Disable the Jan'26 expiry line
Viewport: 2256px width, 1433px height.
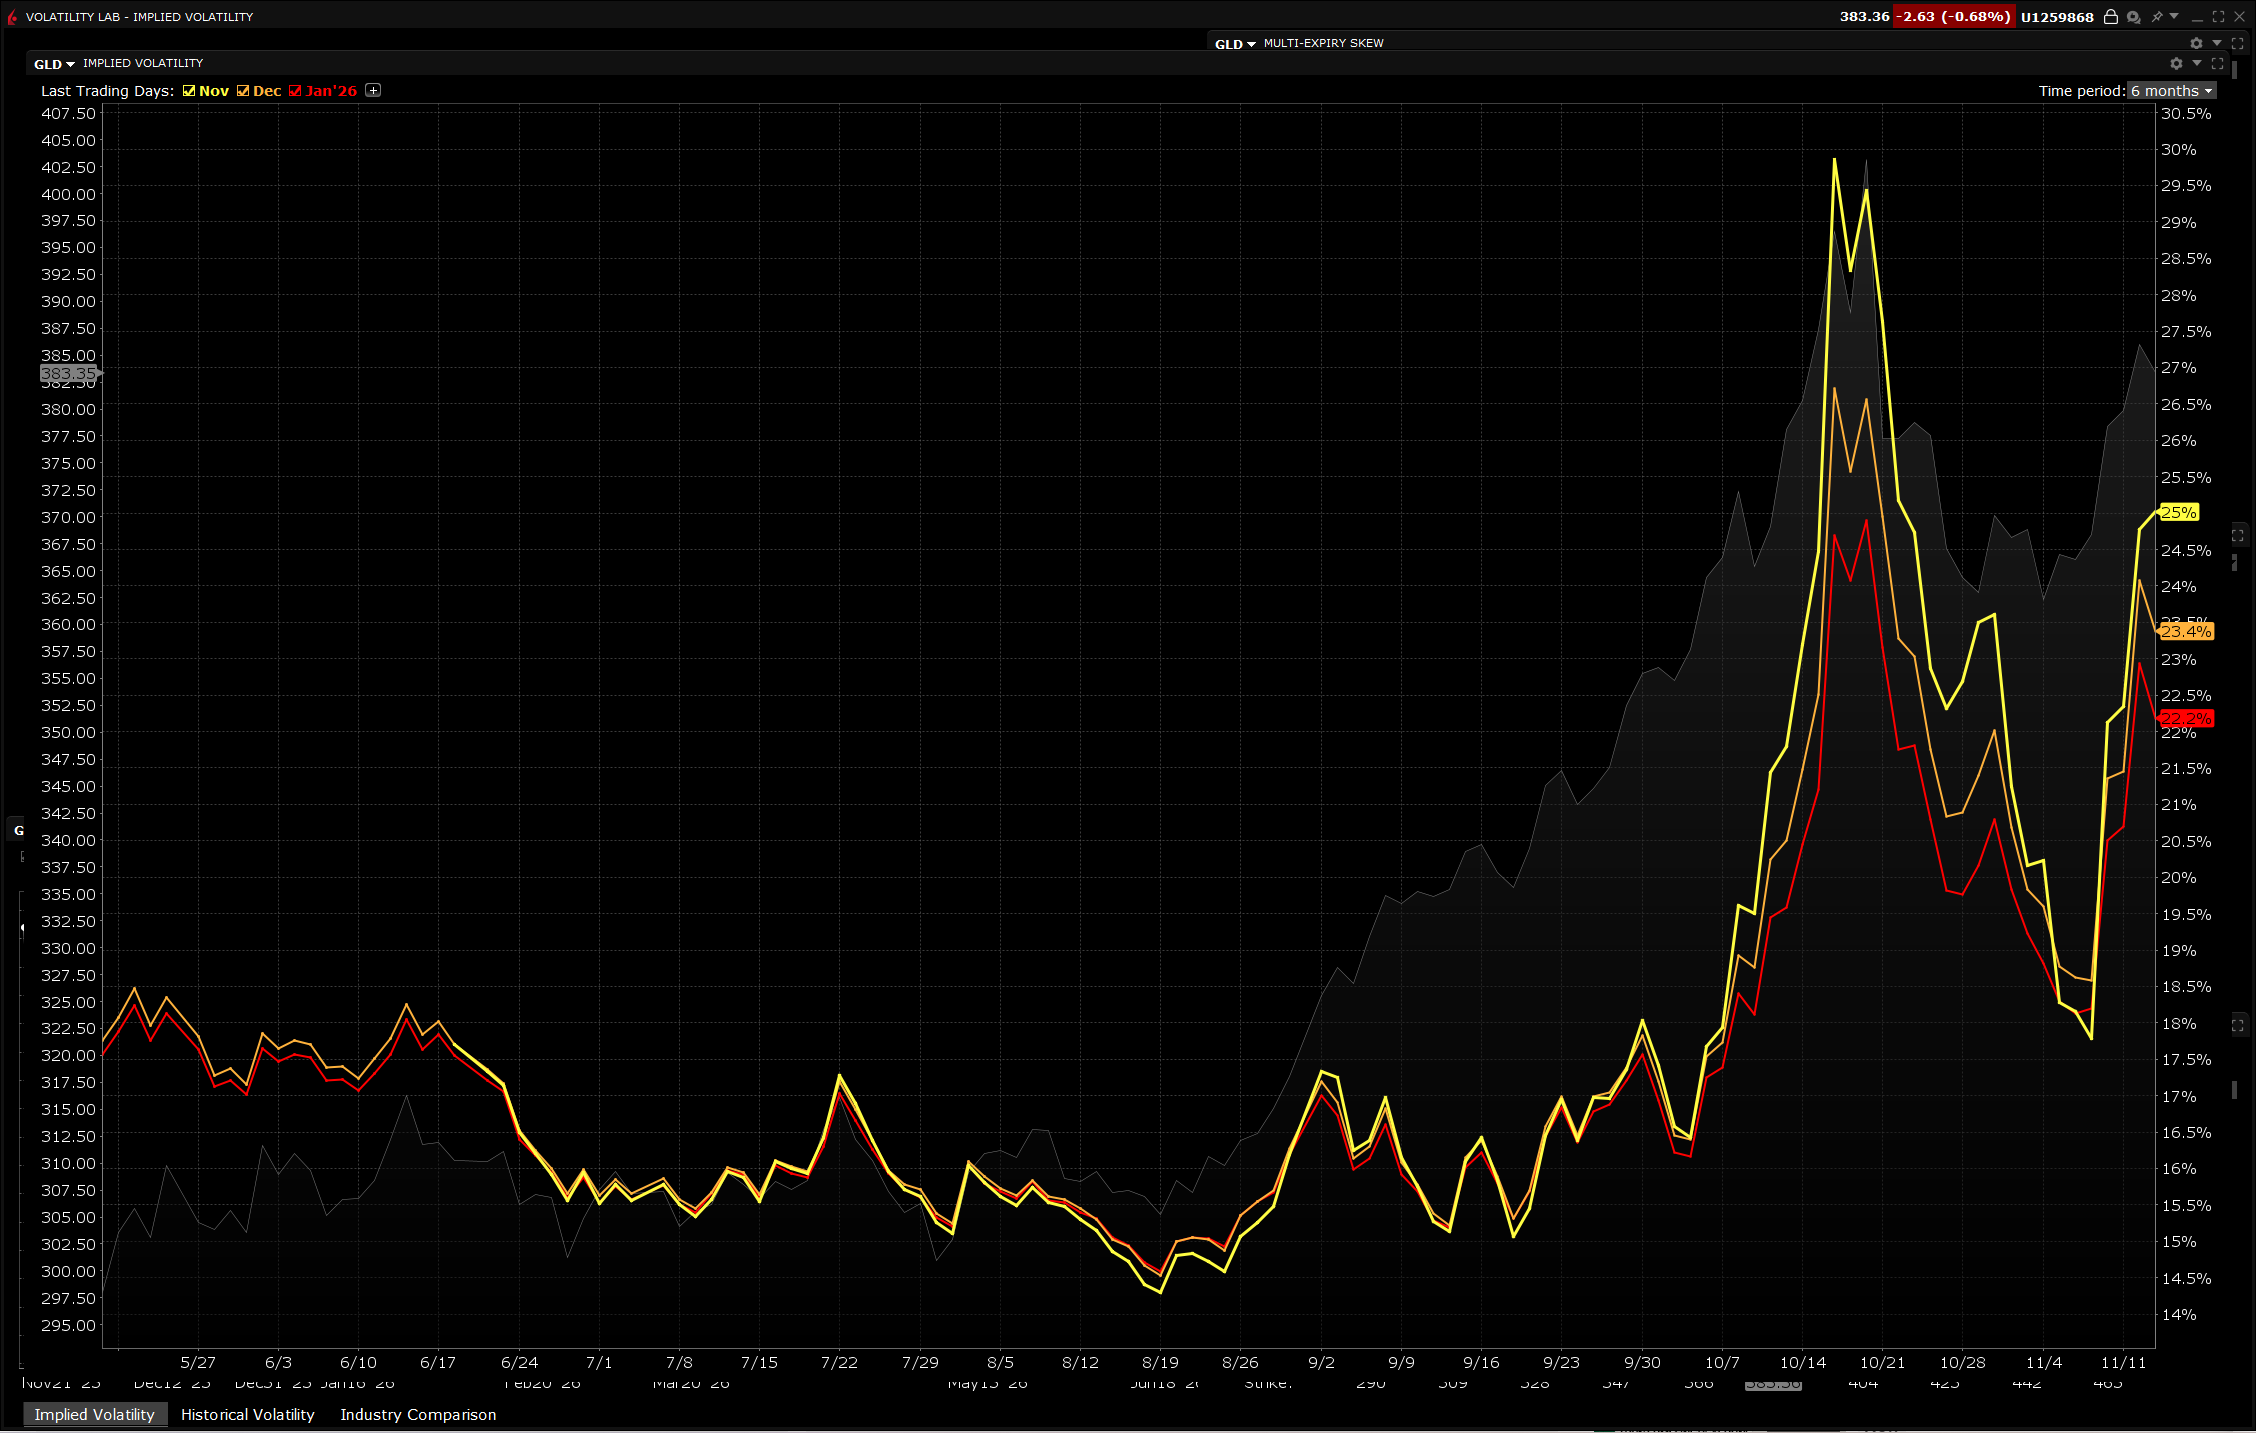pos(295,91)
